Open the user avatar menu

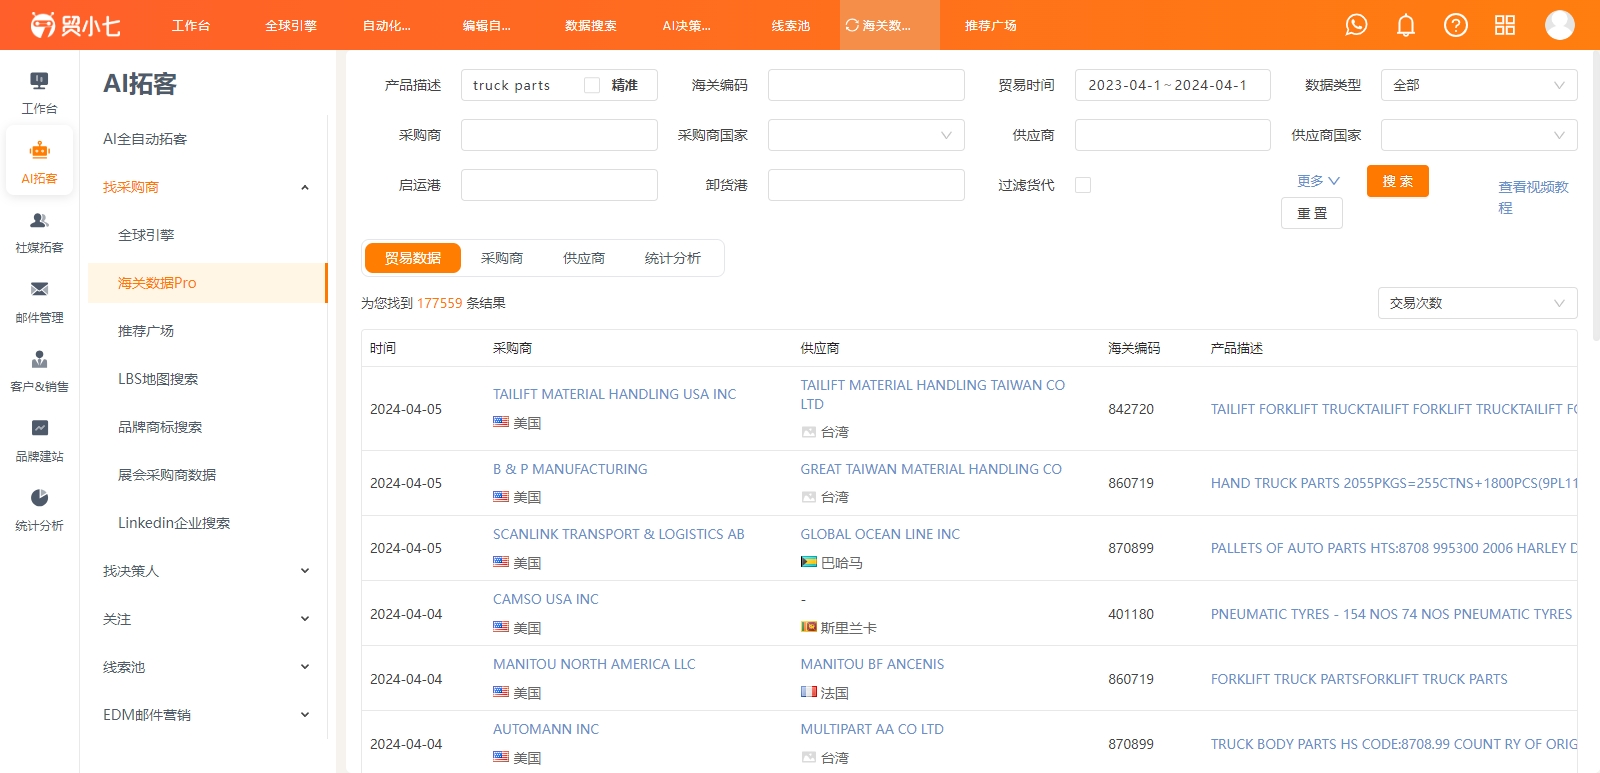click(x=1560, y=25)
